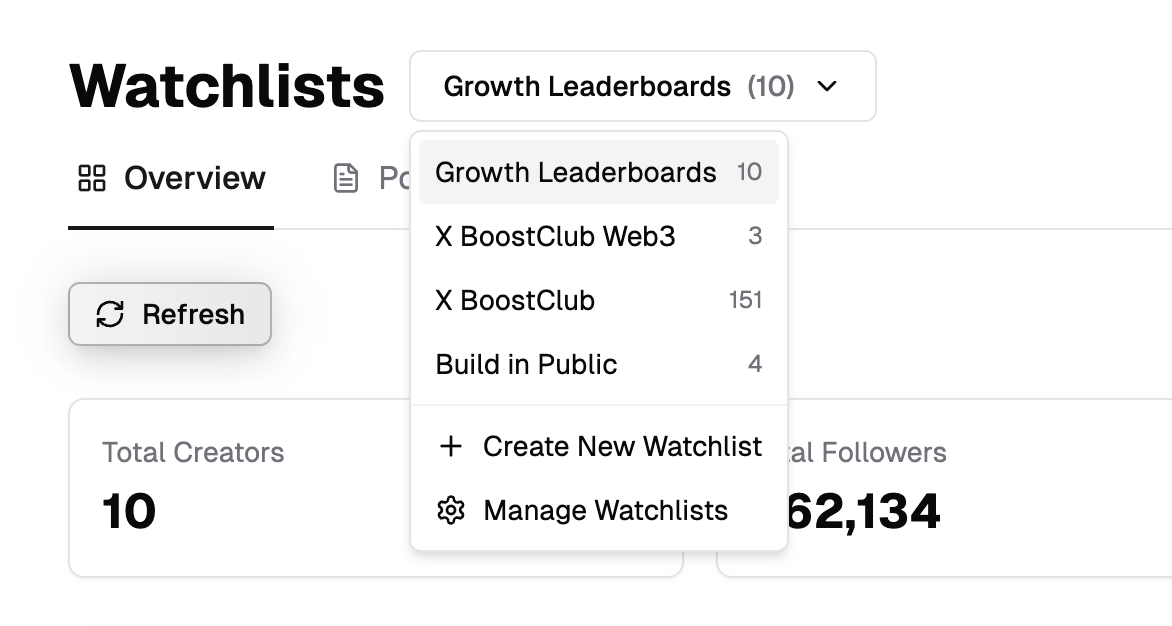Click the 151 count beside X BoostClub
This screenshot has height=626, width=1172.
click(x=745, y=300)
